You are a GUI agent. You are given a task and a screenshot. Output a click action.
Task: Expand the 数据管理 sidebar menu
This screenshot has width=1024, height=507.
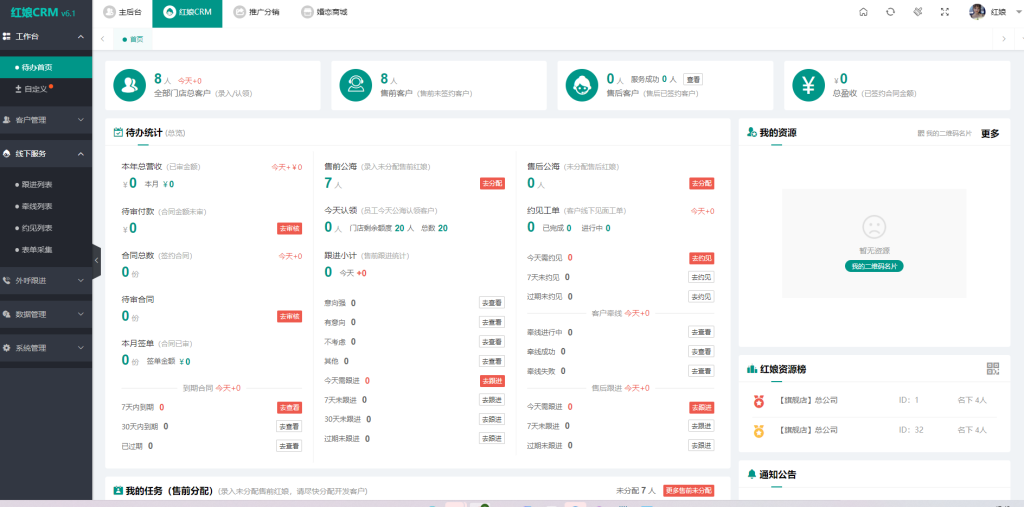pos(45,314)
